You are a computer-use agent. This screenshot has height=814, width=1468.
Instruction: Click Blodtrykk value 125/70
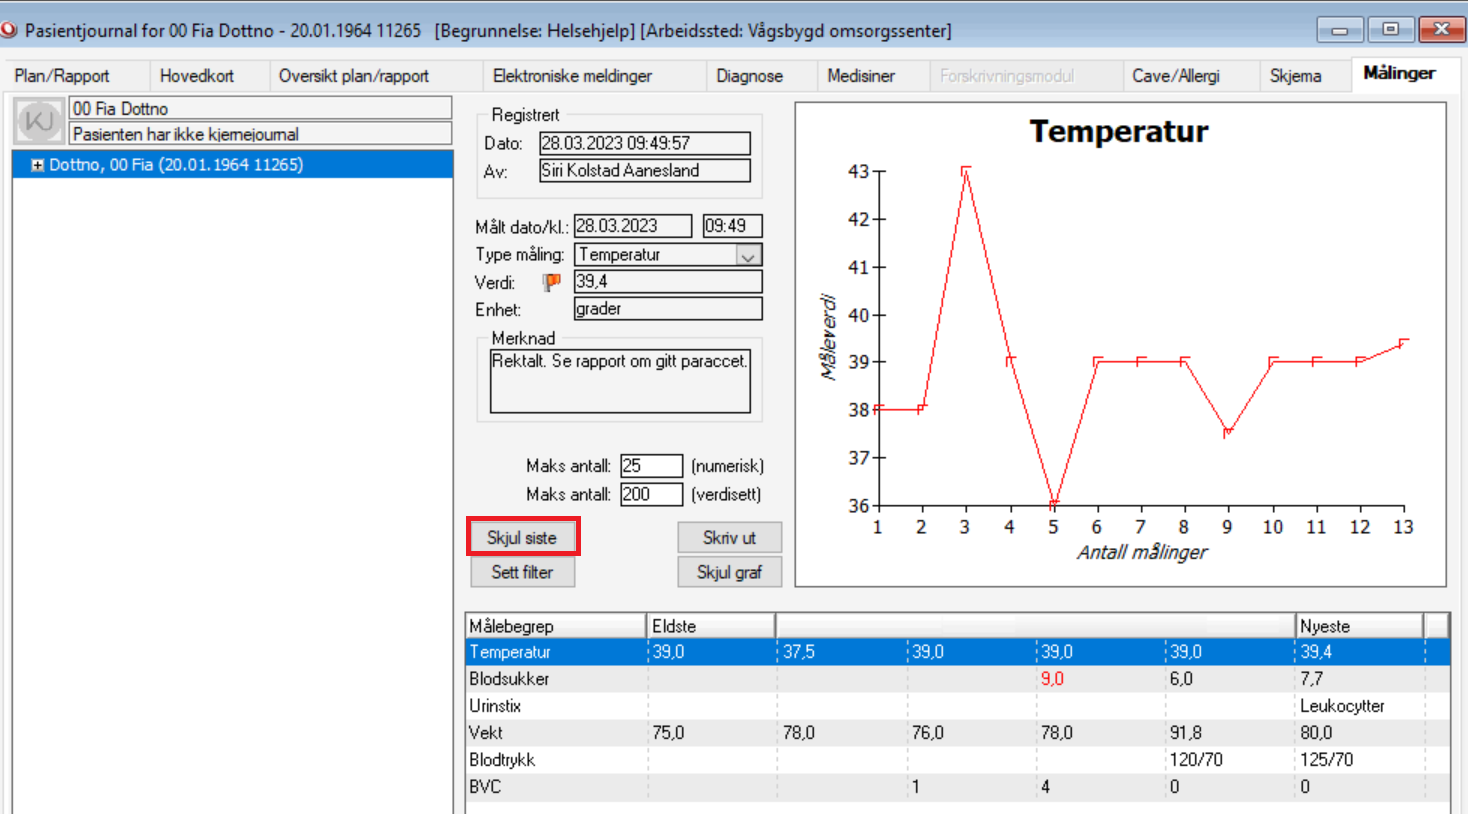[1326, 760]
